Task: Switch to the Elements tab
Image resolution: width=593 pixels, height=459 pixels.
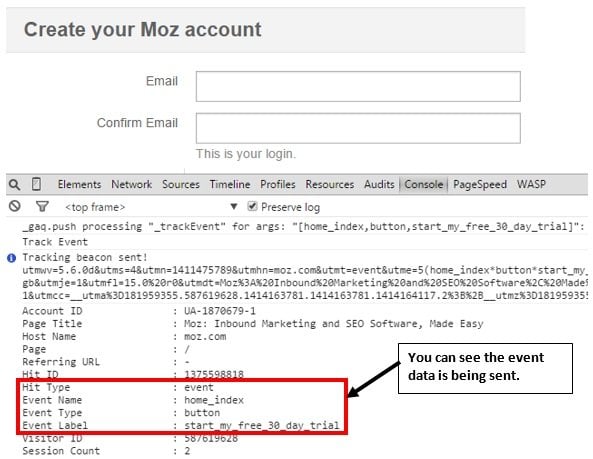Action: pos(79,185)
